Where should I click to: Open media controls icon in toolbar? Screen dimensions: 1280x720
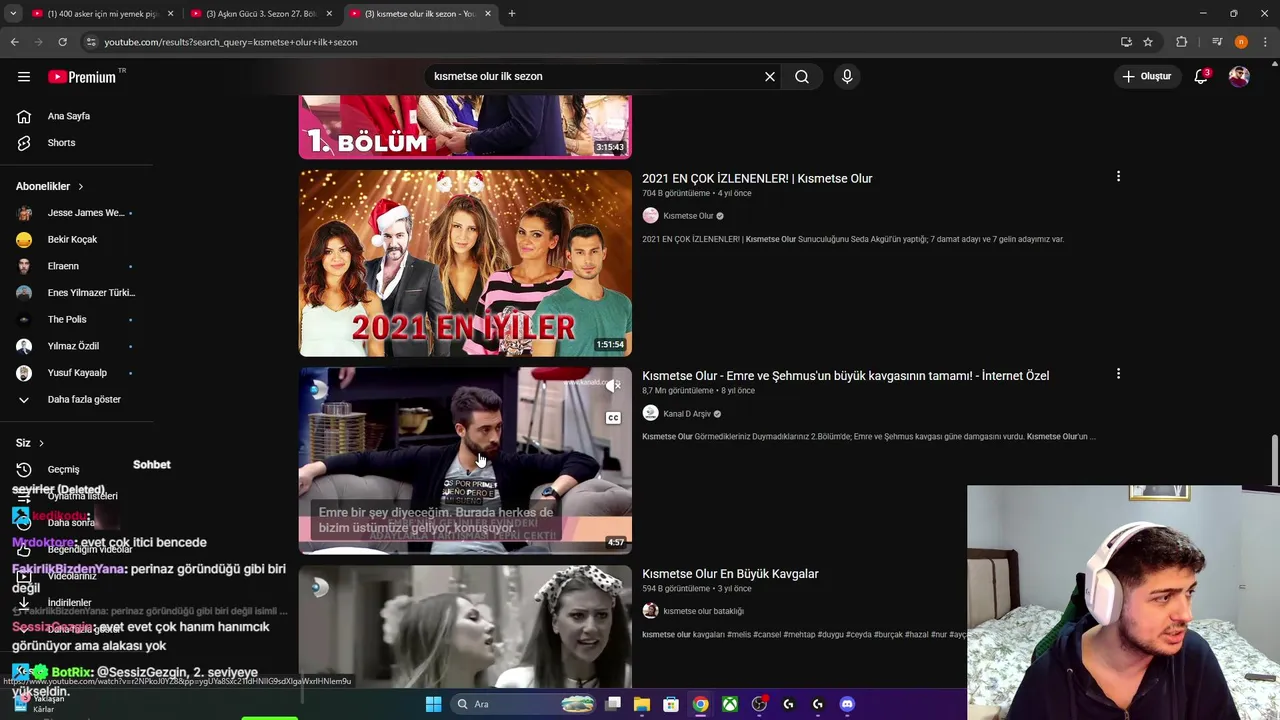pos(1217,42)
